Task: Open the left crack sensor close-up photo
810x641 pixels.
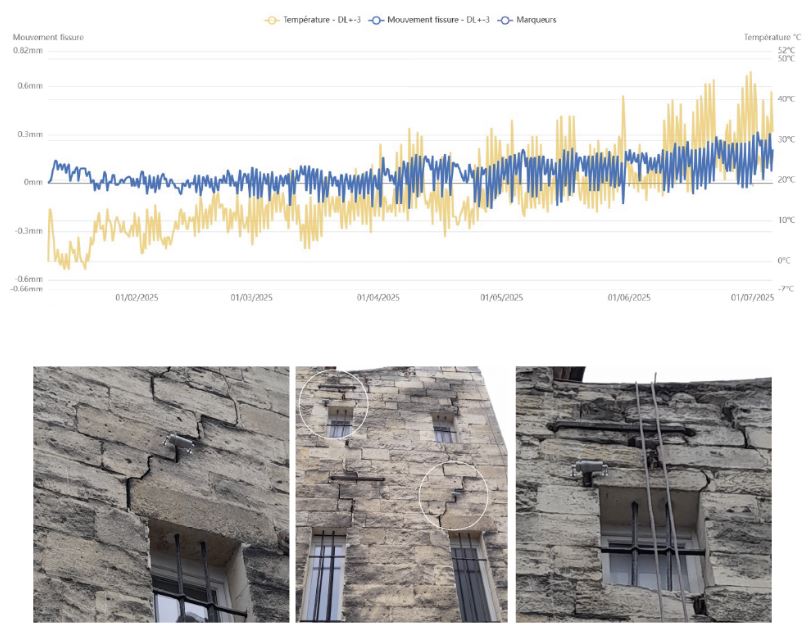Action: point(161,494)
